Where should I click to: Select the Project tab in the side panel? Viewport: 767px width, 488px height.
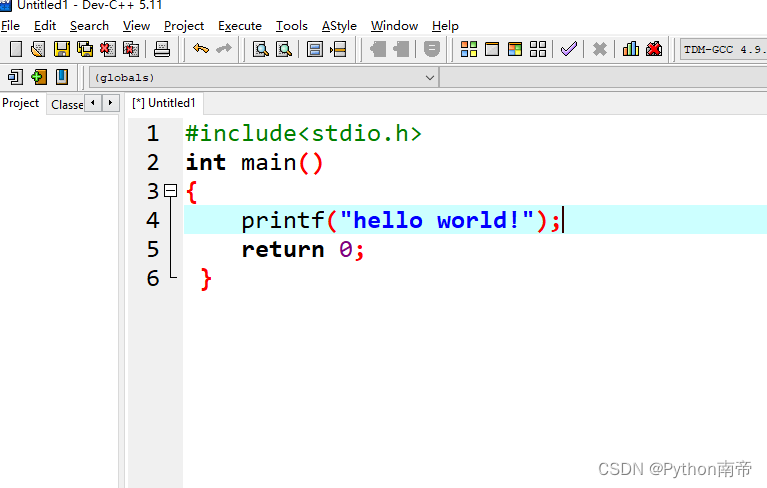(x=21, y=103)
